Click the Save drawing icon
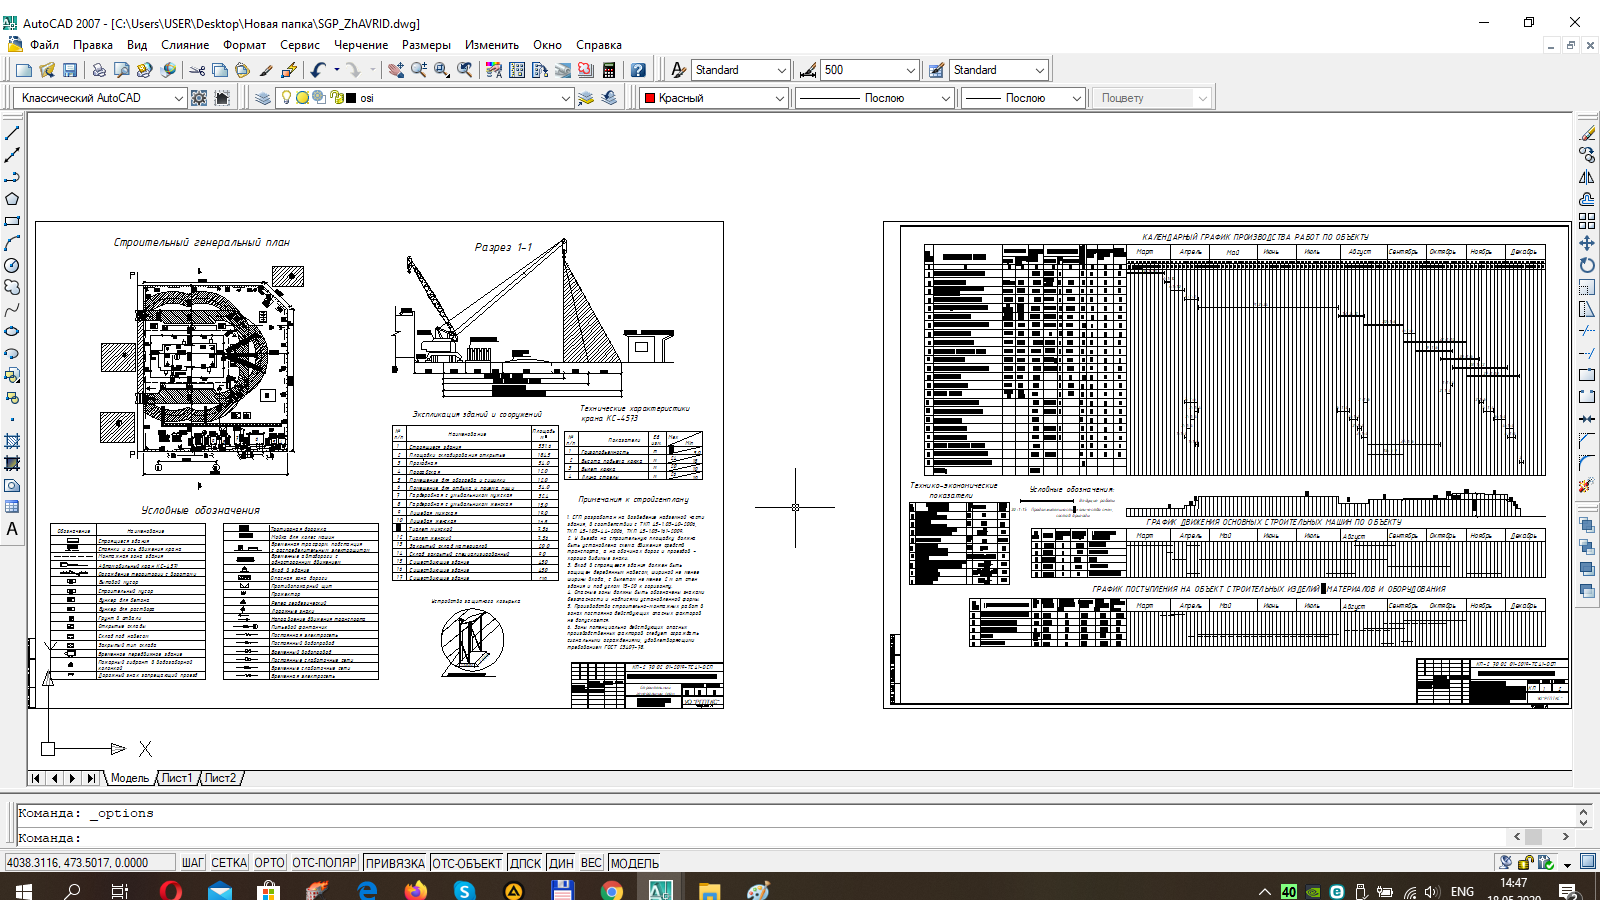 pos(70,70)
